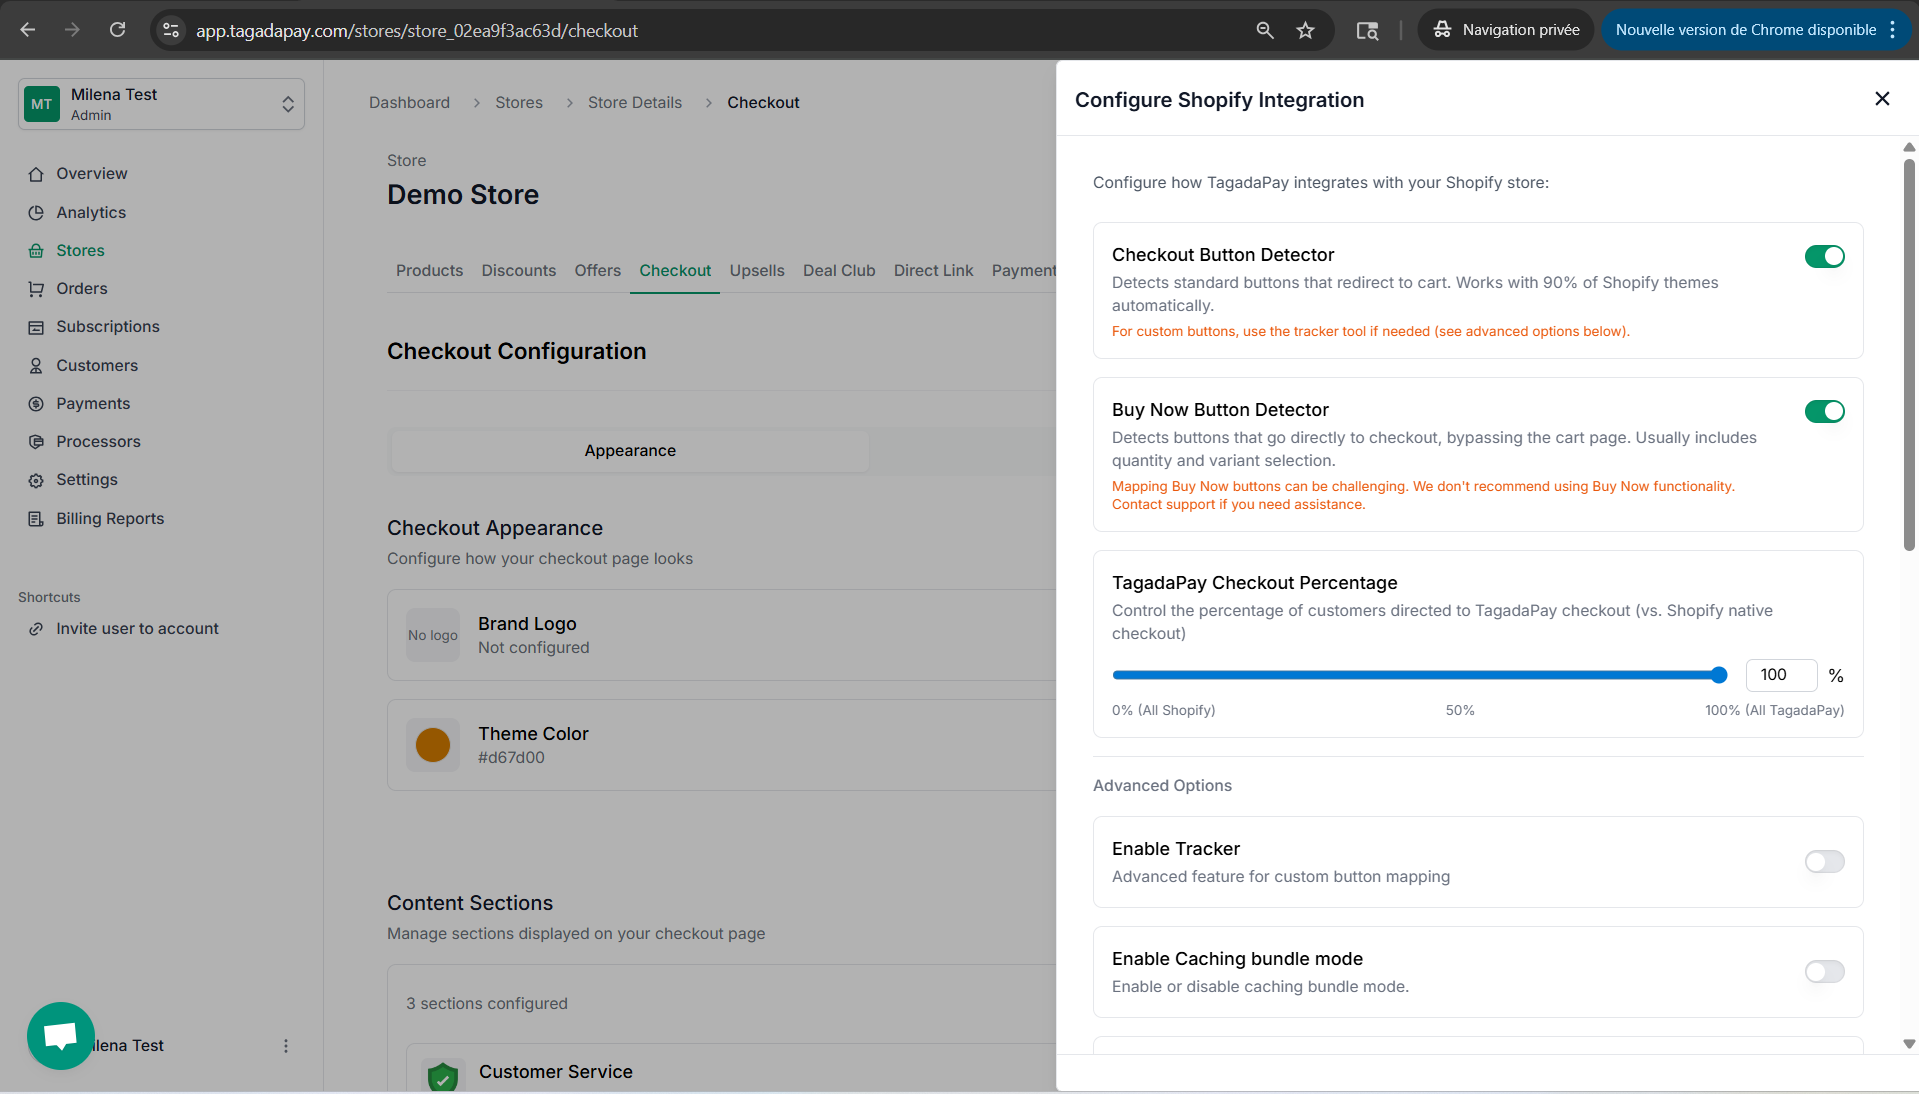This screenshot has height=1094, width=1919.
Task: Disable the Checkout Button Detector toggle
Action: (1824, 257)
